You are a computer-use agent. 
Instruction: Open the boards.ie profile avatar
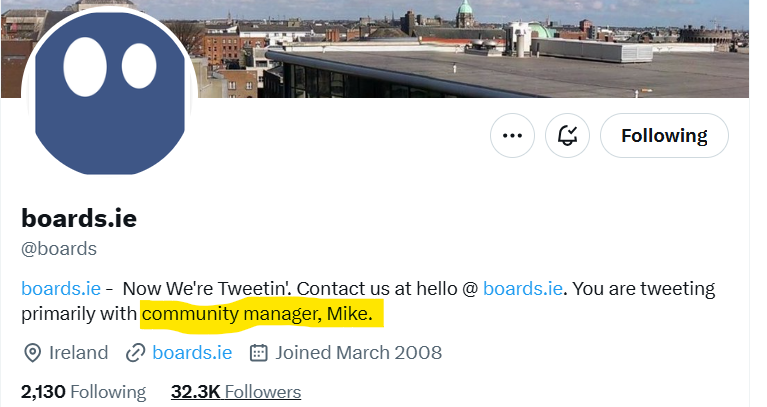110,95
